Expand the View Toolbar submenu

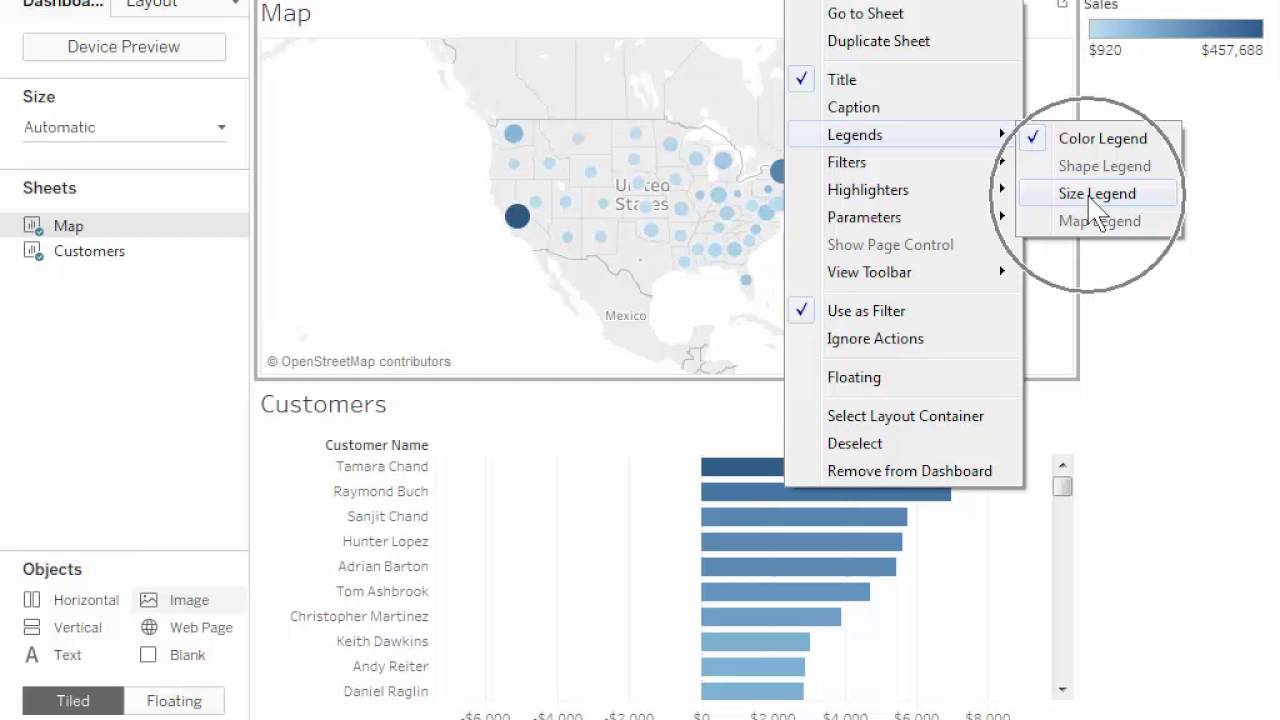pos(905,272)
